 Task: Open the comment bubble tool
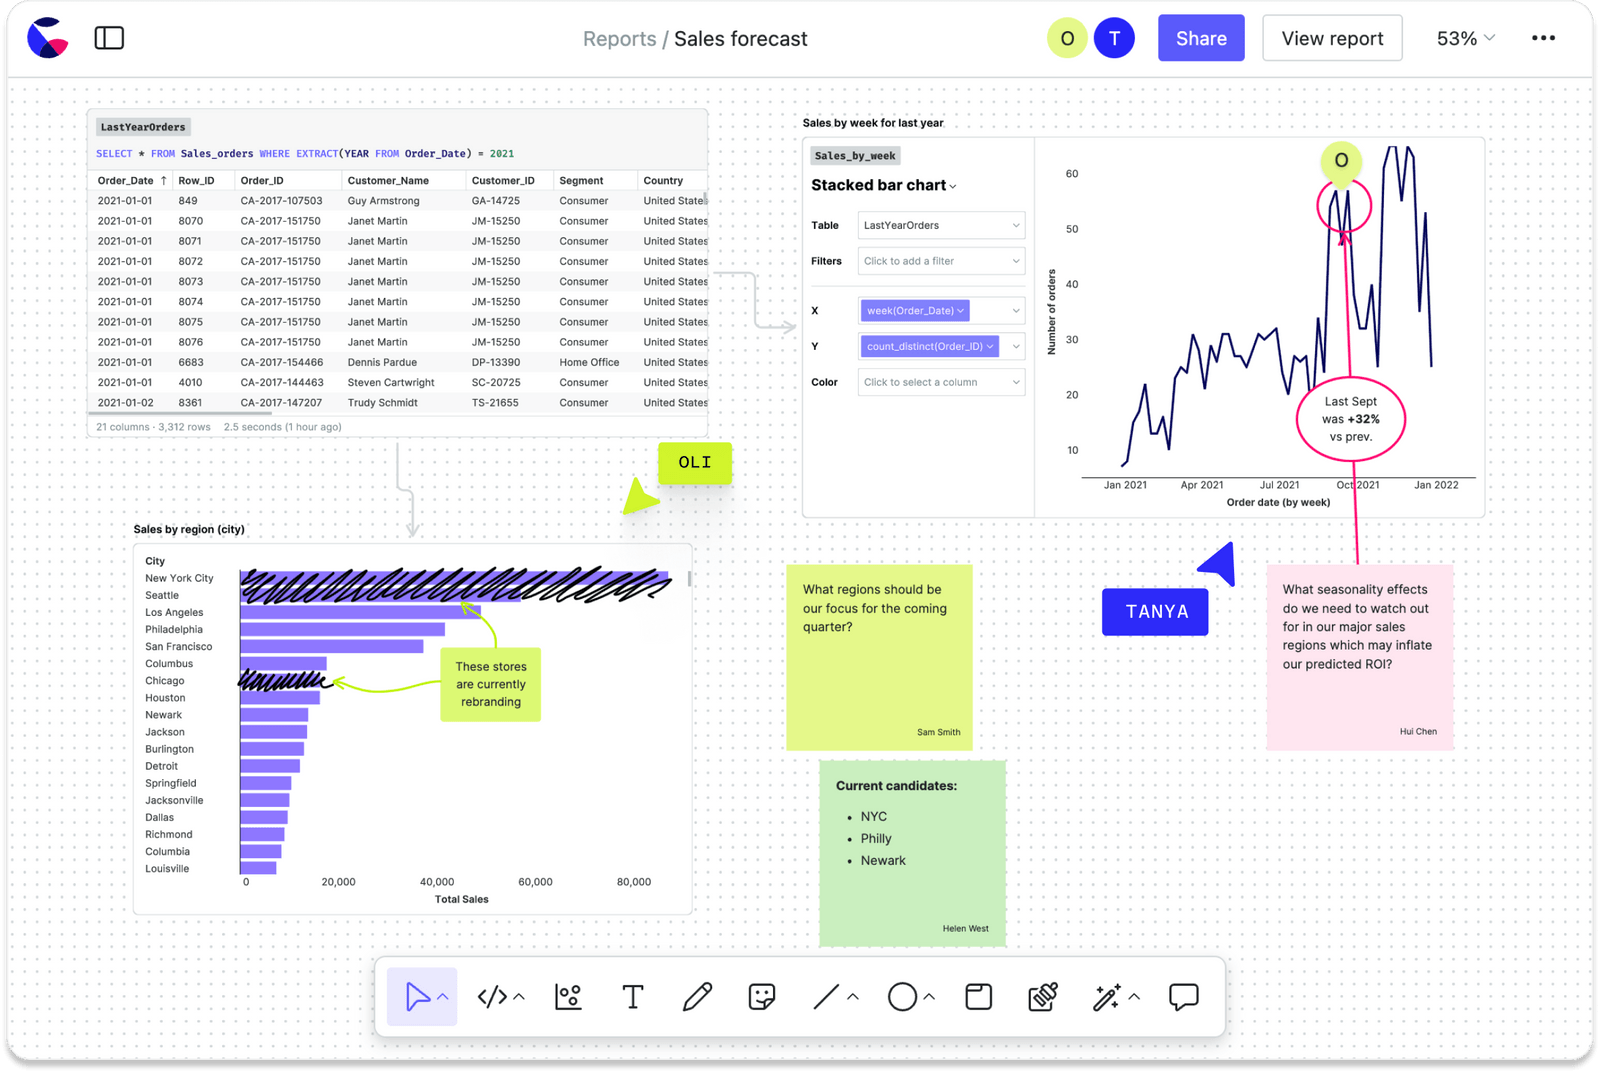(x=1184, y=997)
